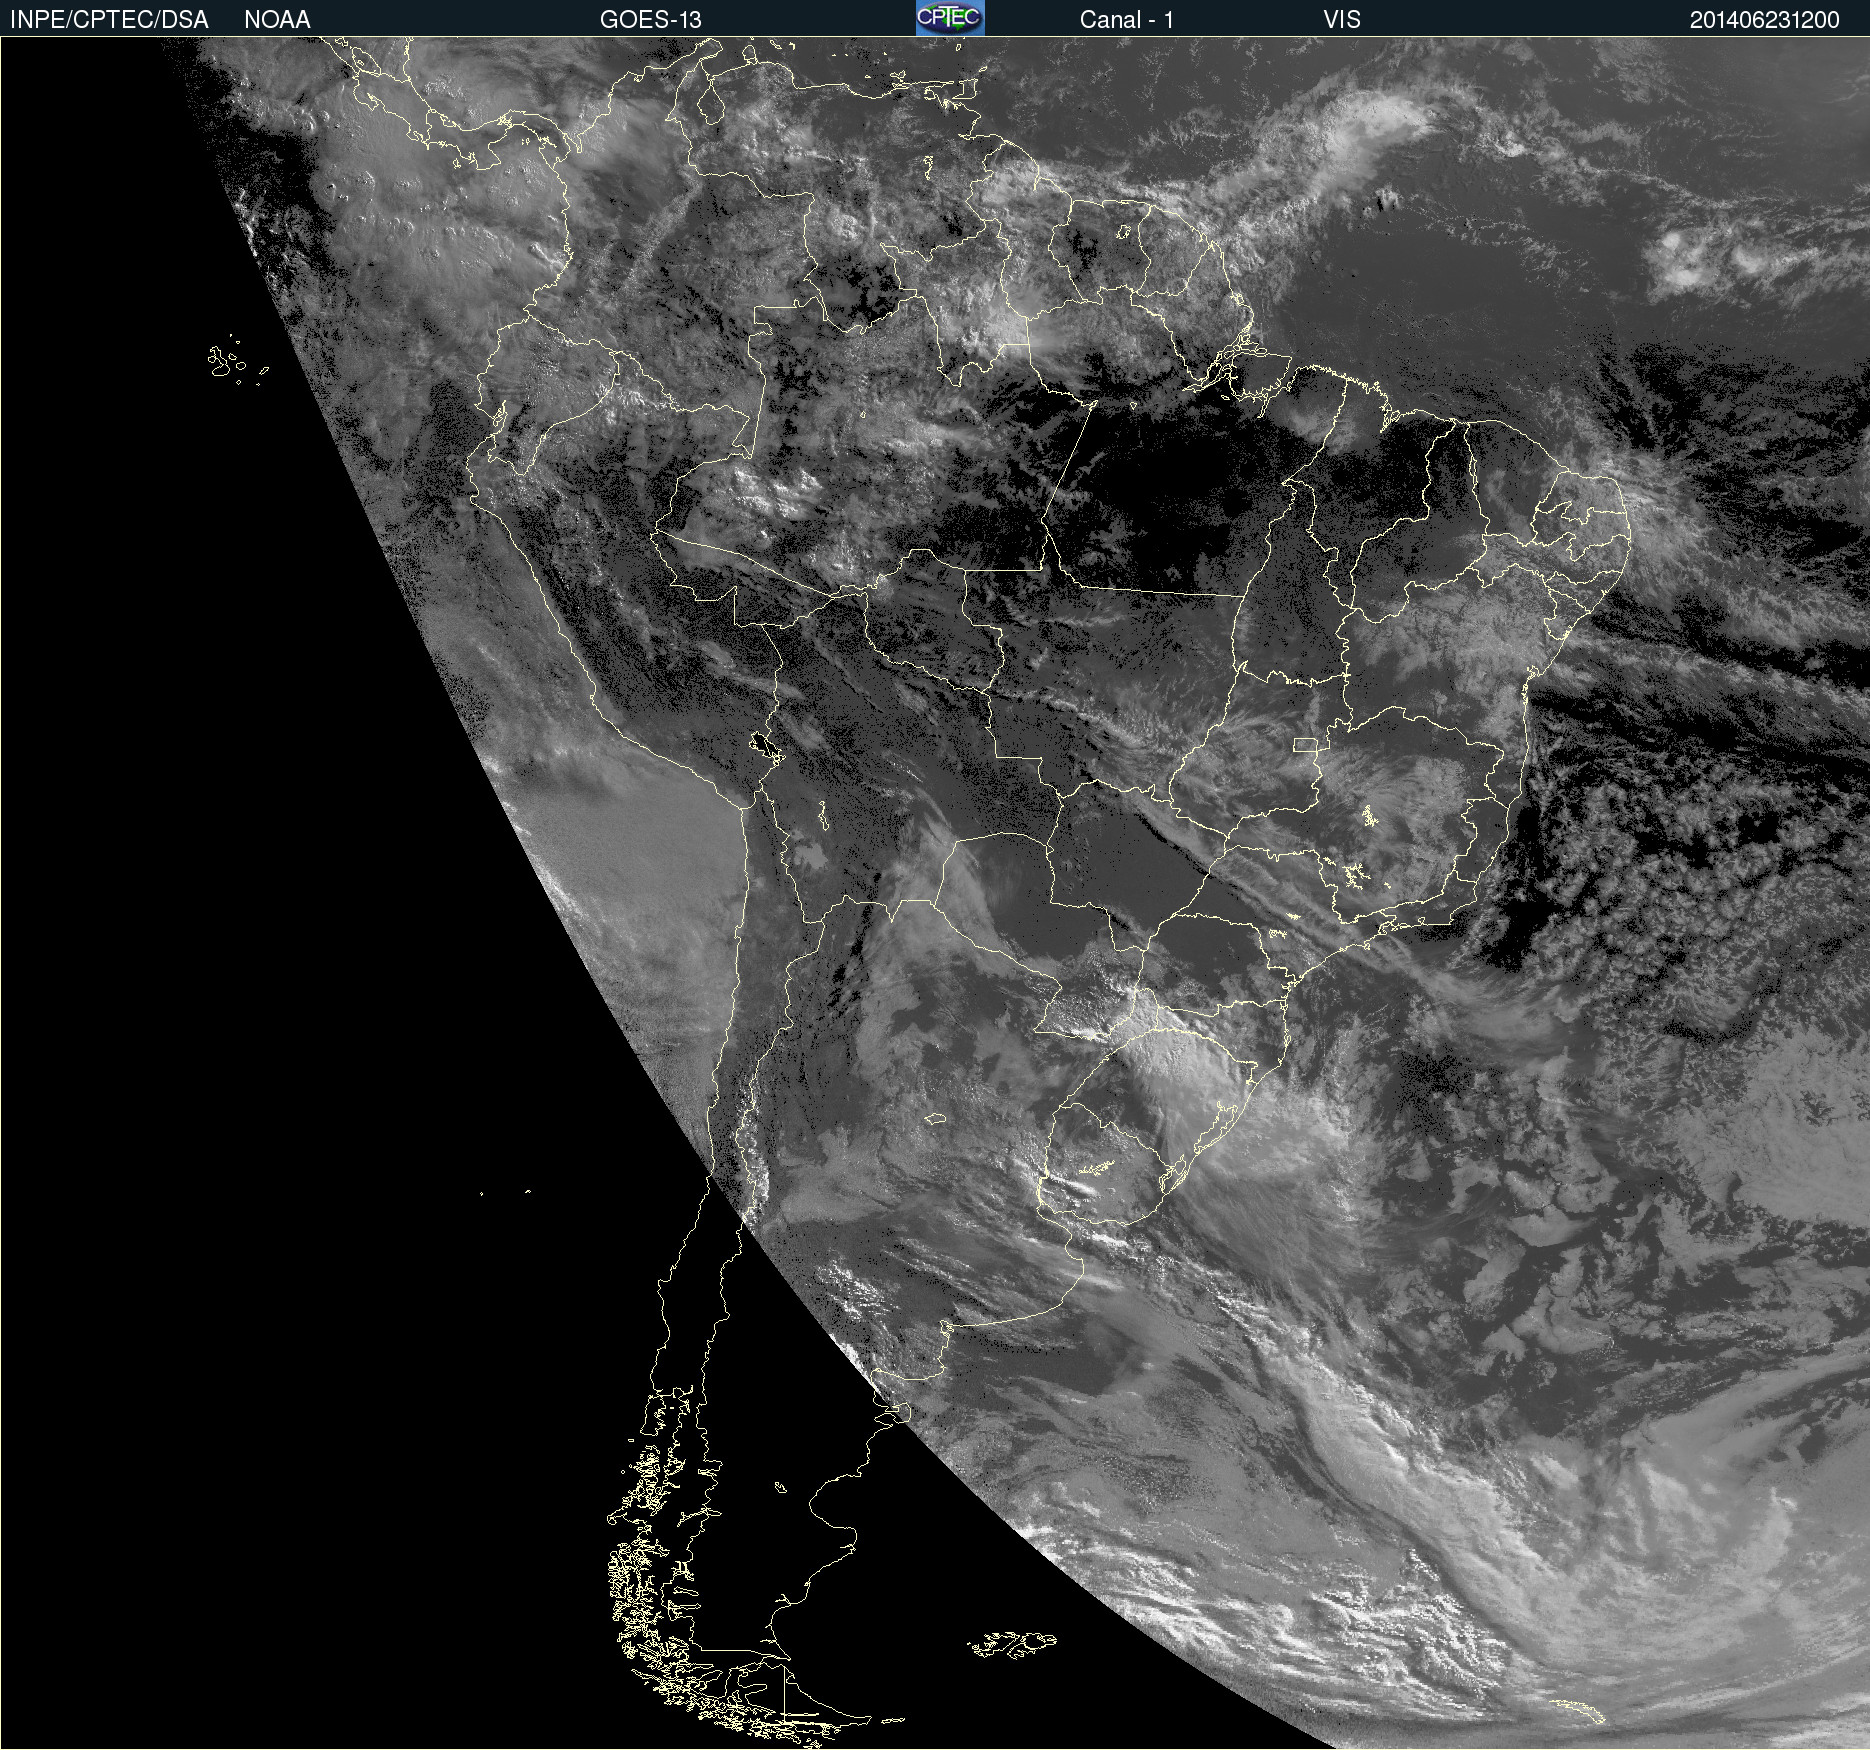Click the 201406231200 timestamp
Viewport: 1870px width, 1750px height.
tap(1764, 20)
